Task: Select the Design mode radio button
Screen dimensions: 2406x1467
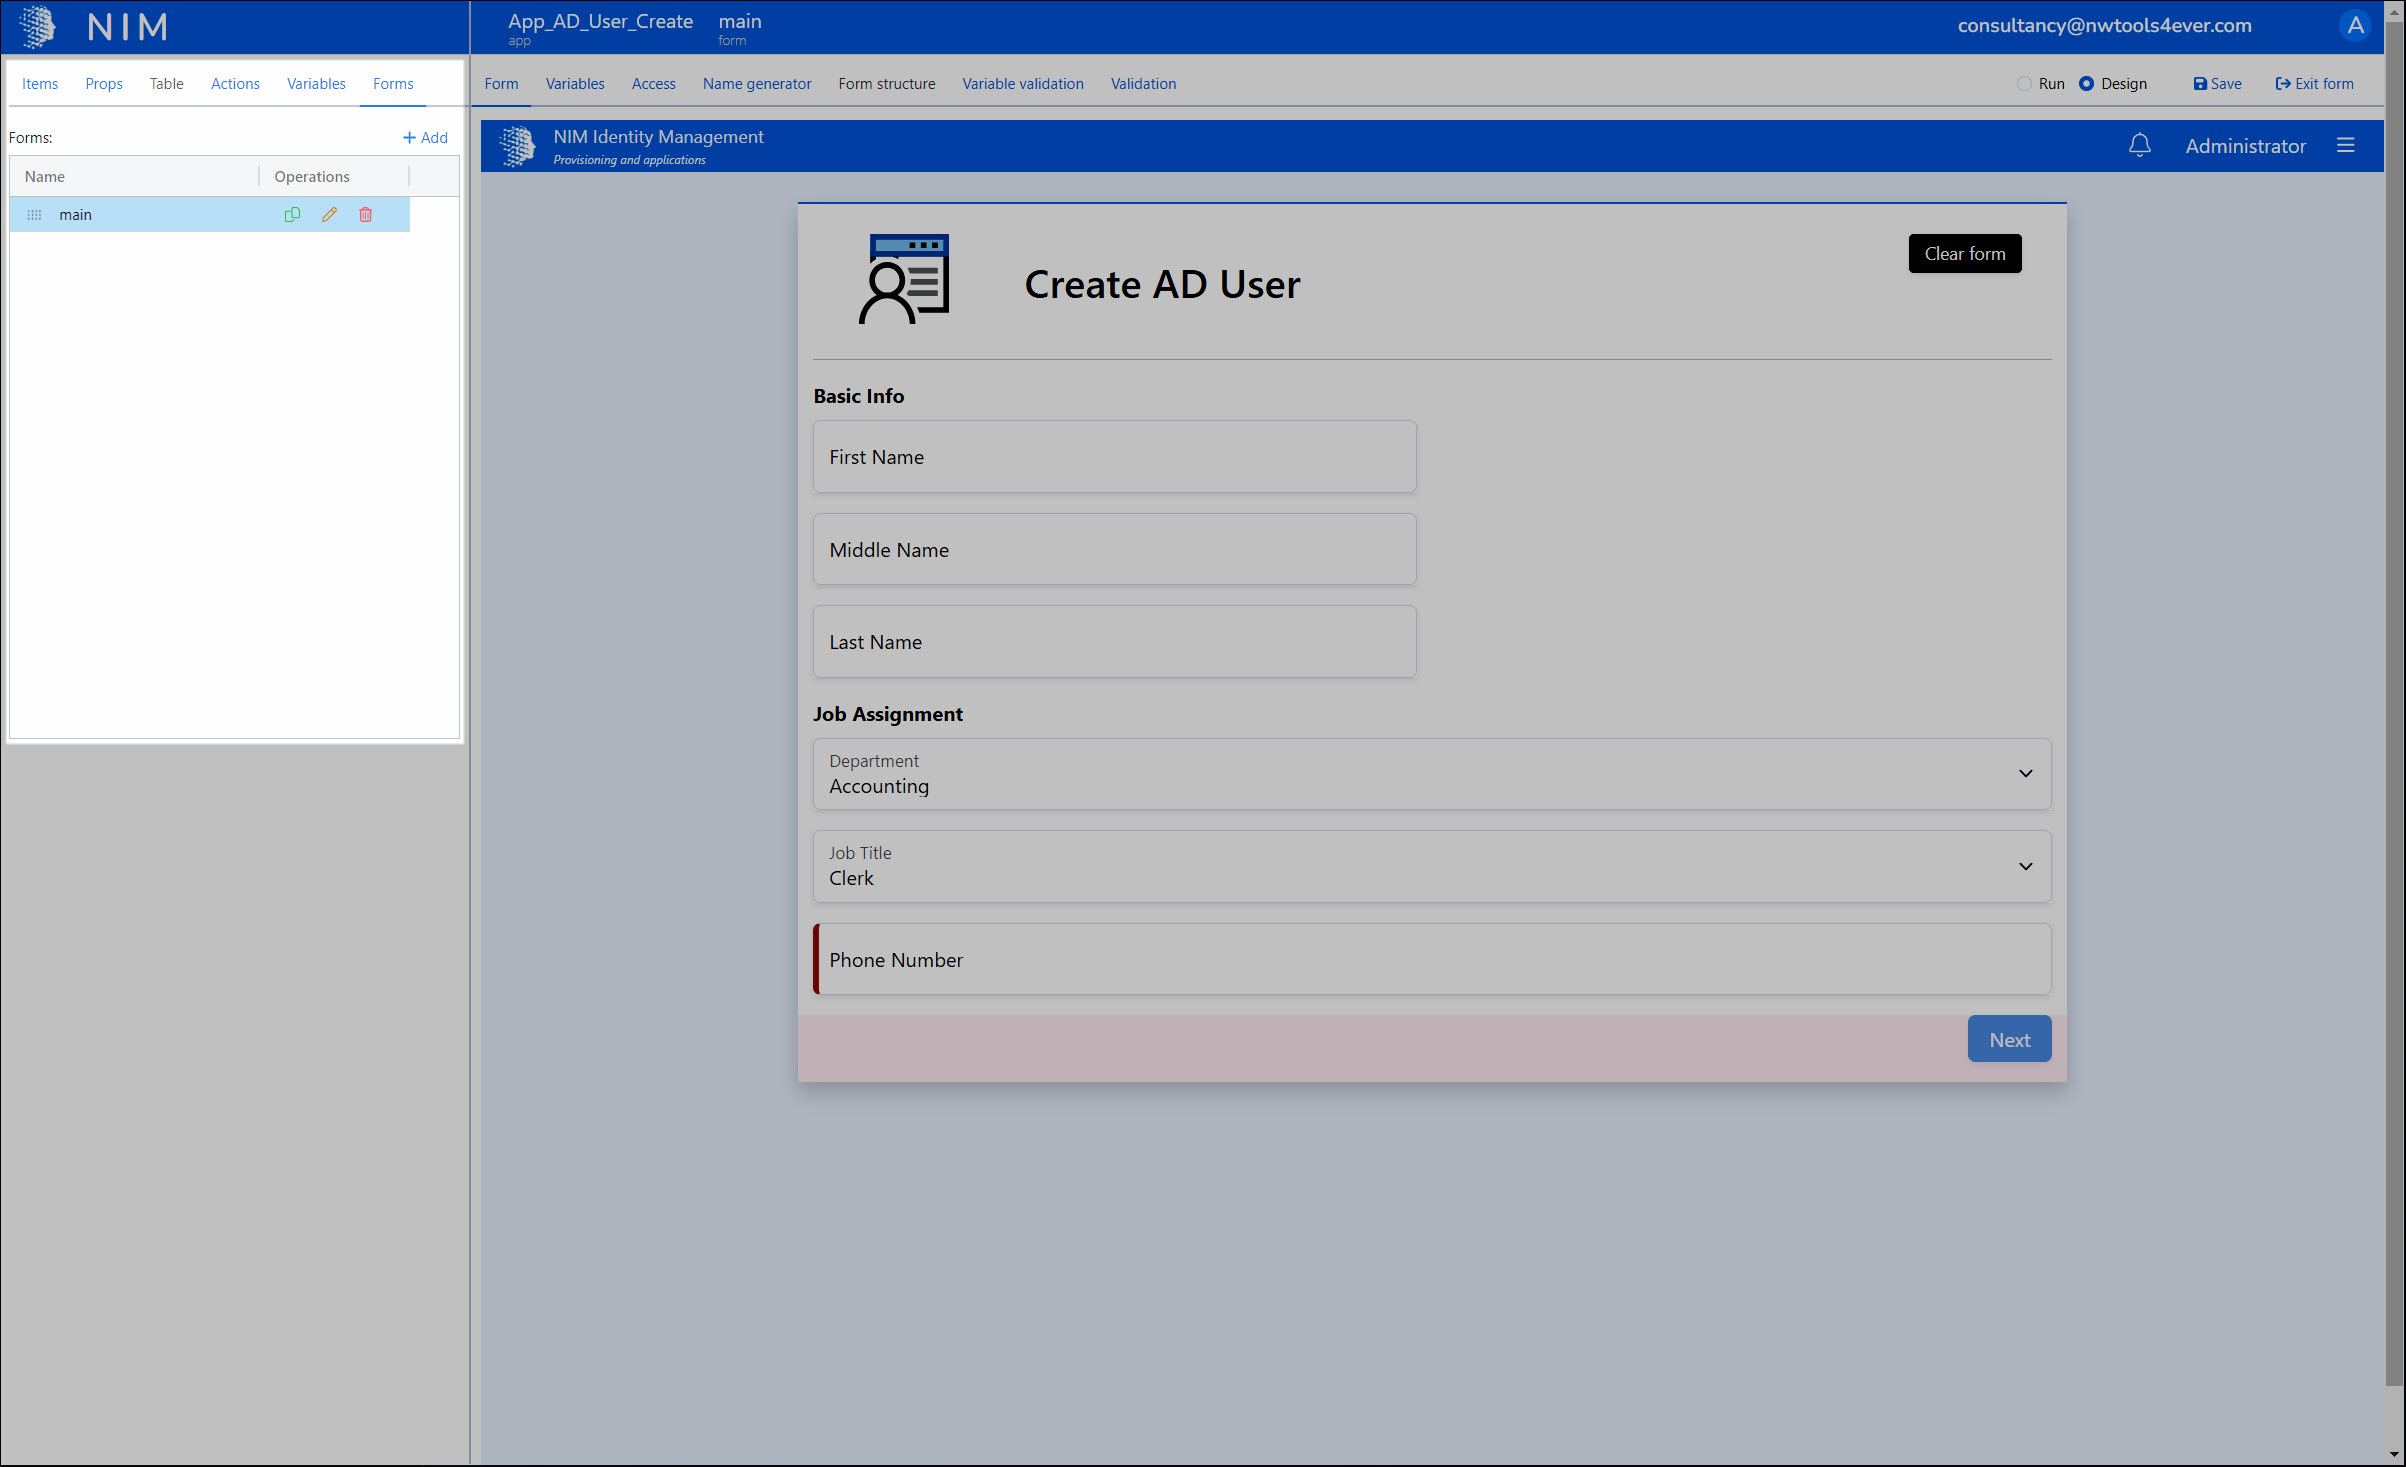Action: click(2086, 84)
